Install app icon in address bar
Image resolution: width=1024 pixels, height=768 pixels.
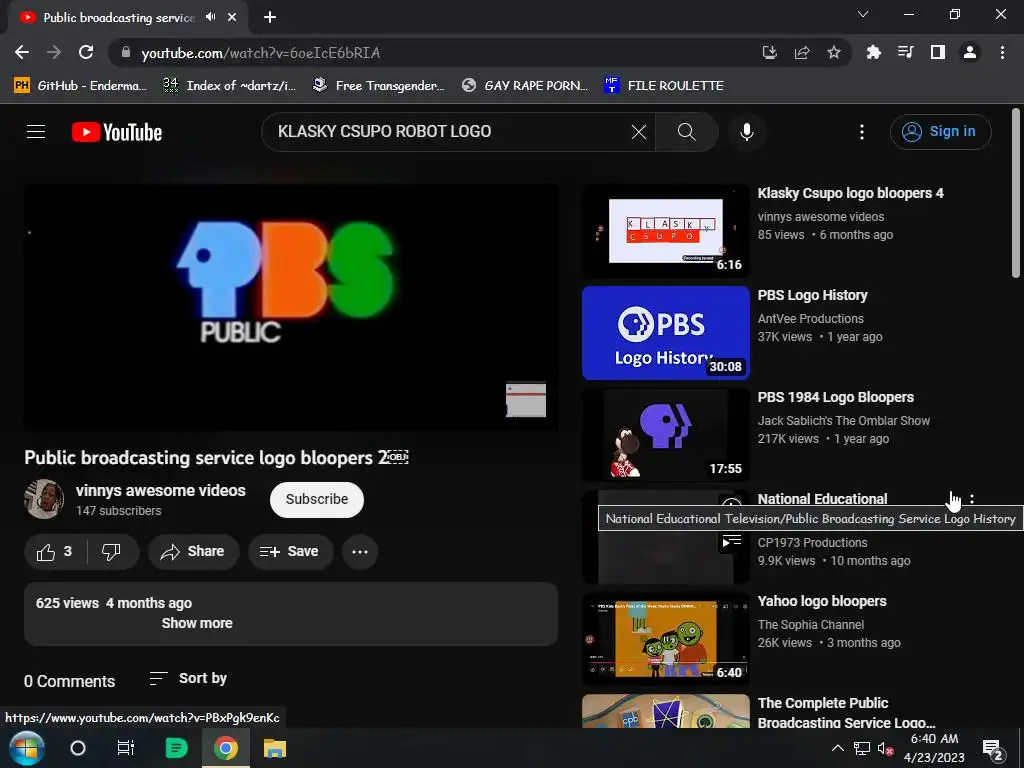tap(770, 52)
